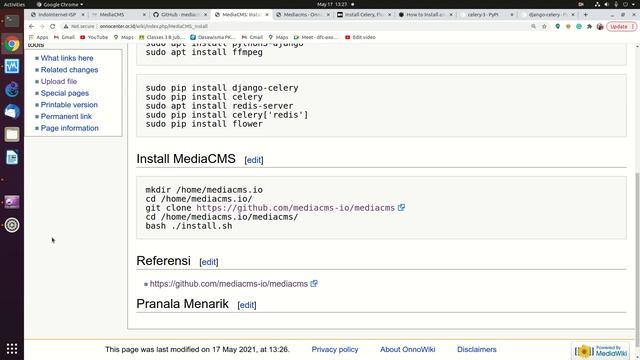The image size is (640, 360).
Task: Close the Indointernet ISP tab
Action: coord(83,14)
